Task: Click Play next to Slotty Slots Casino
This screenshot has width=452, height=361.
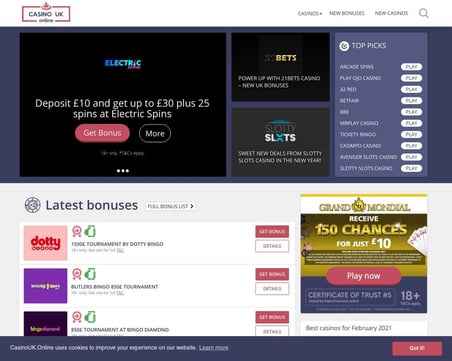Action: pos(411,168)
